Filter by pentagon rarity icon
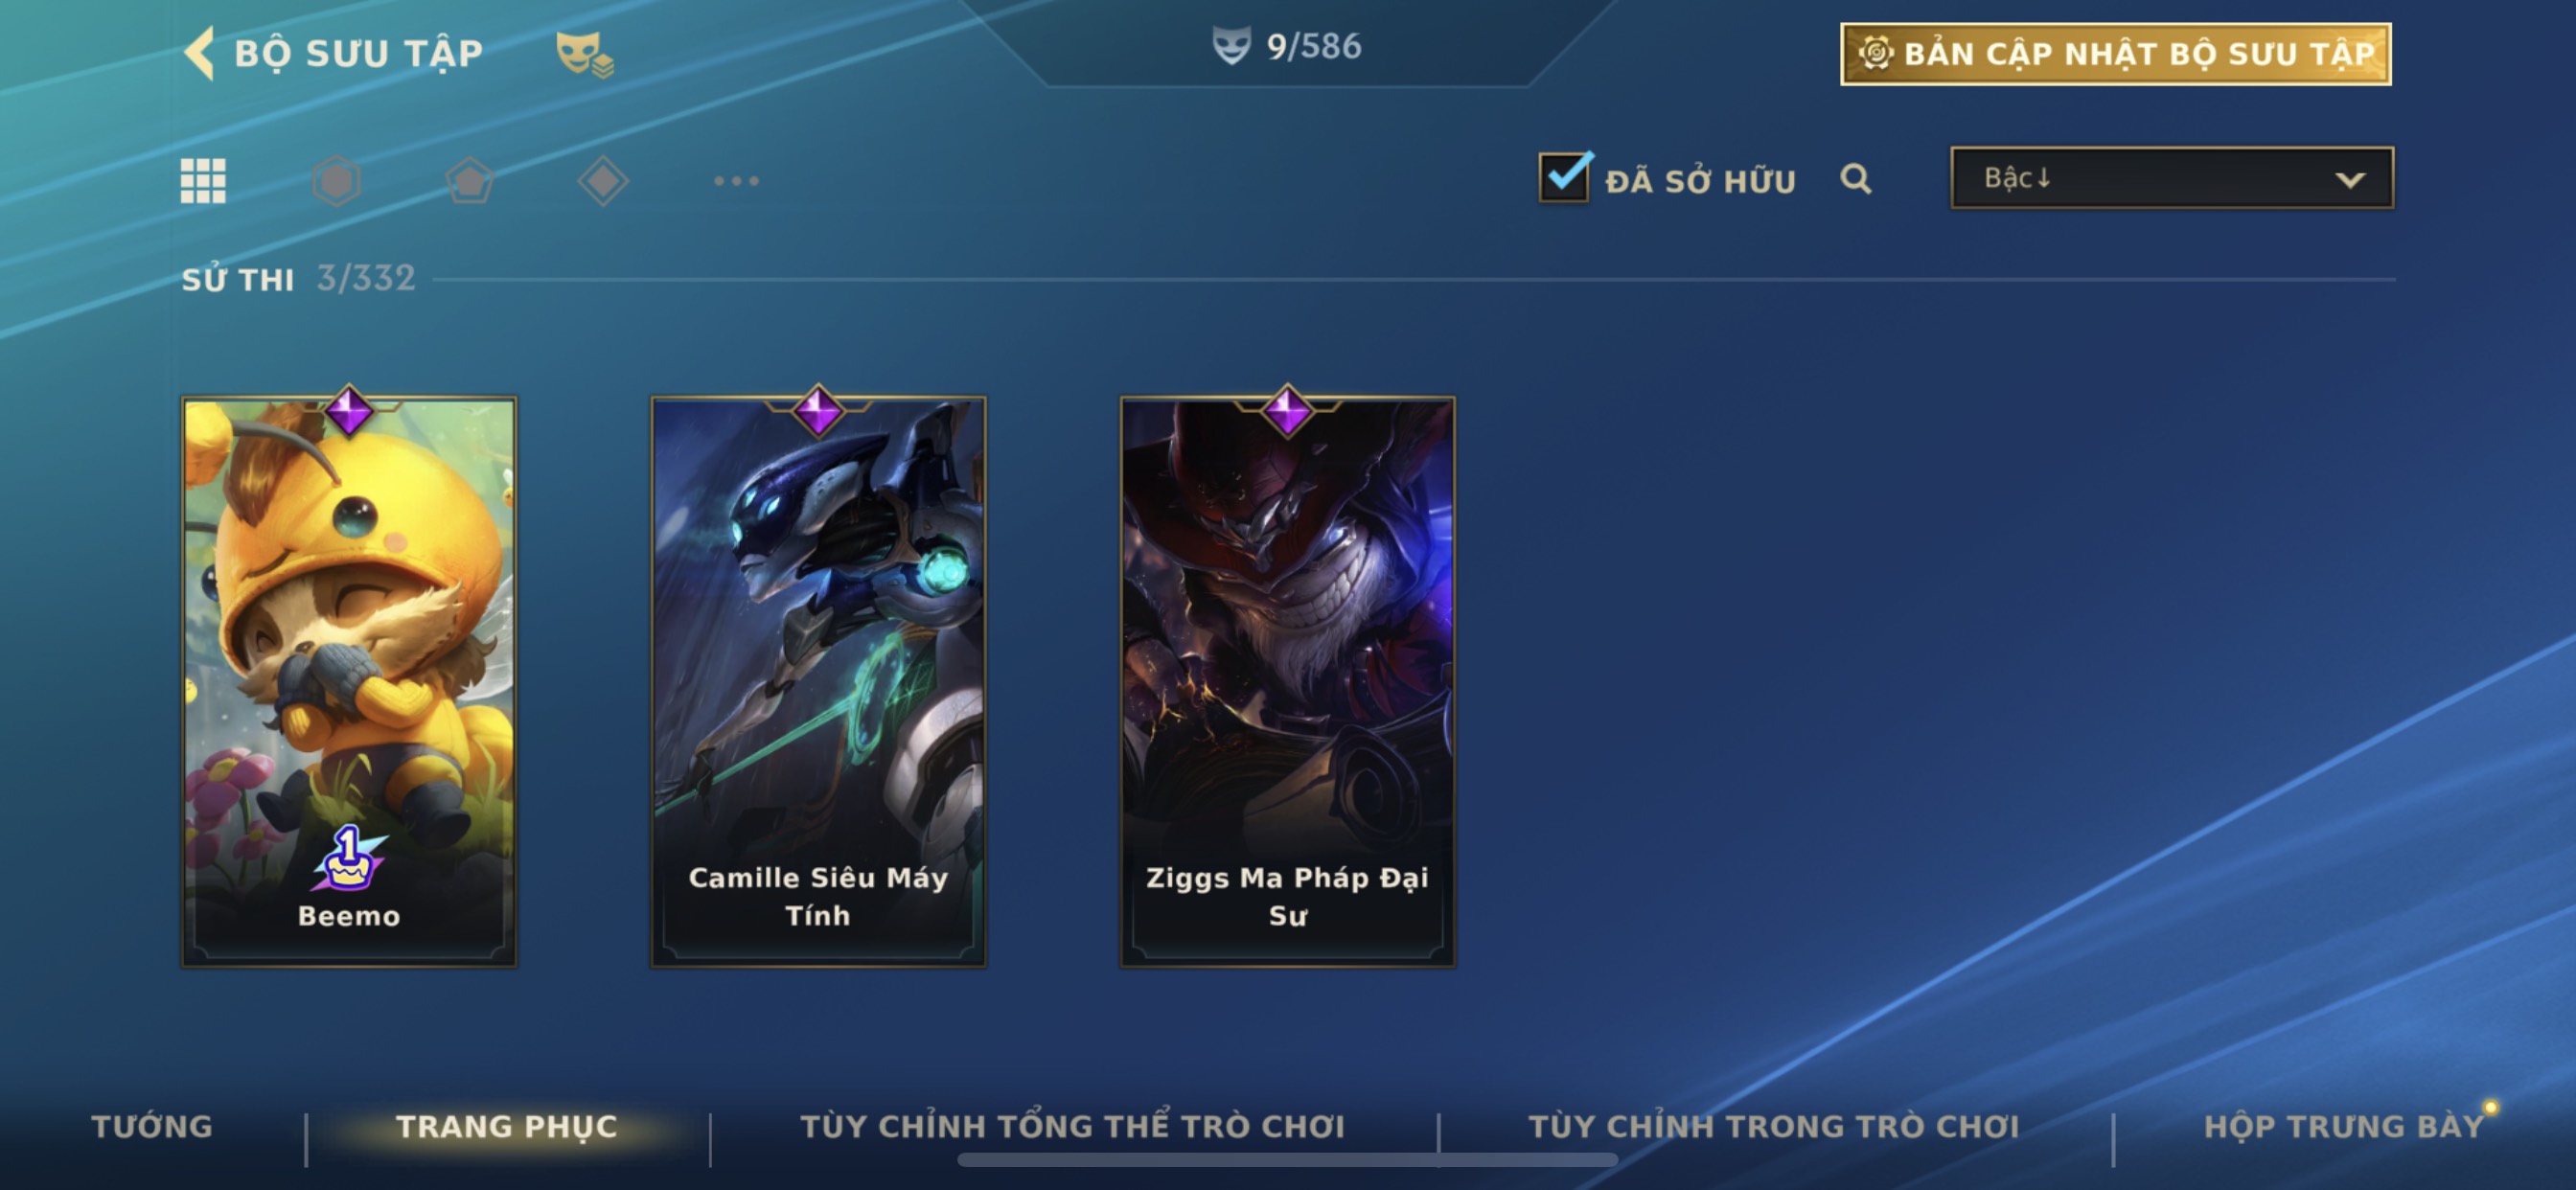Screen dimensions: 2576x1190 tap(470, 181)
